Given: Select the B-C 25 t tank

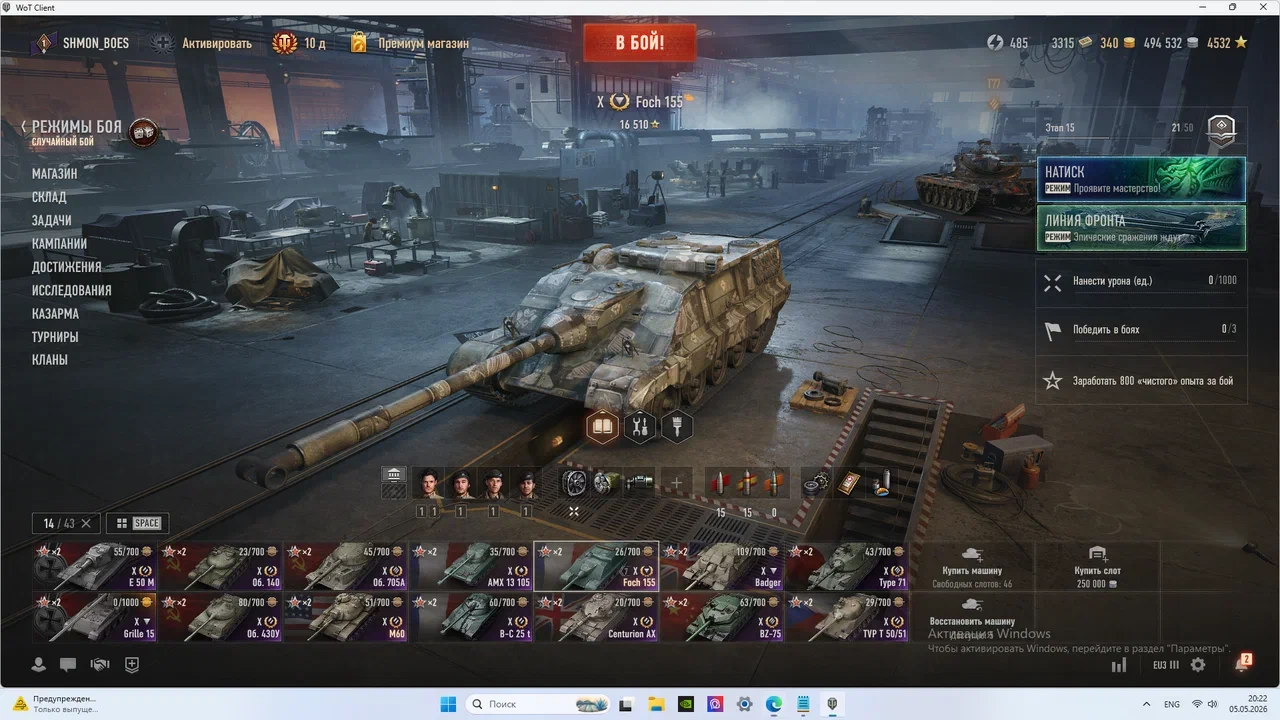Looking at the screenshot, I should pos(471,617).
